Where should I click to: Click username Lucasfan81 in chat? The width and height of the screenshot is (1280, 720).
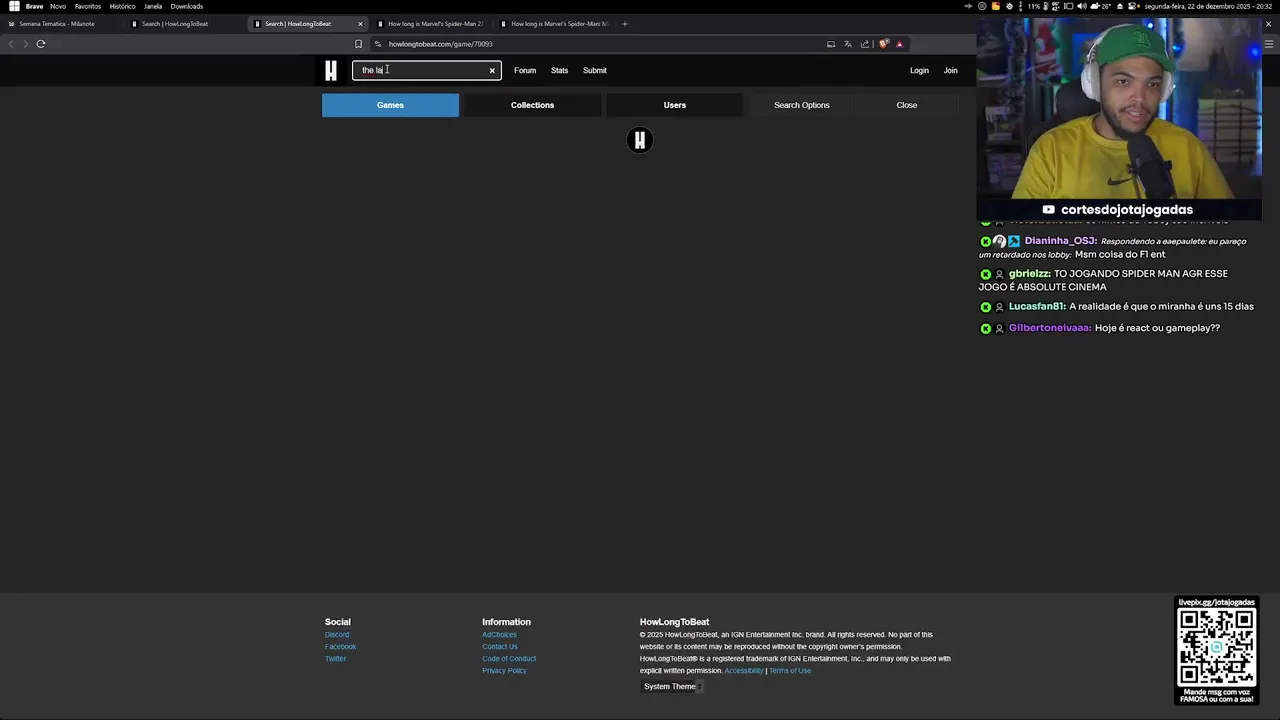pyautogui.click(x=1037, y=307)
